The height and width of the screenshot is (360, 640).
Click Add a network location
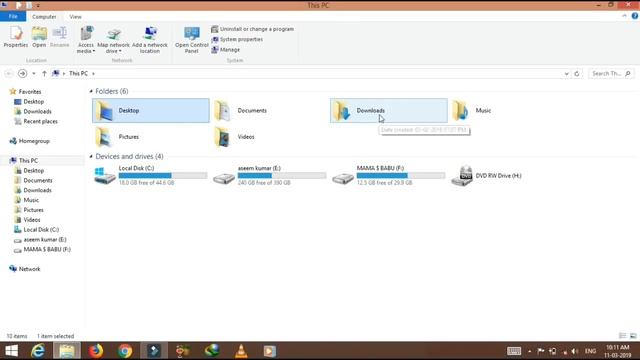coord(150,40)
